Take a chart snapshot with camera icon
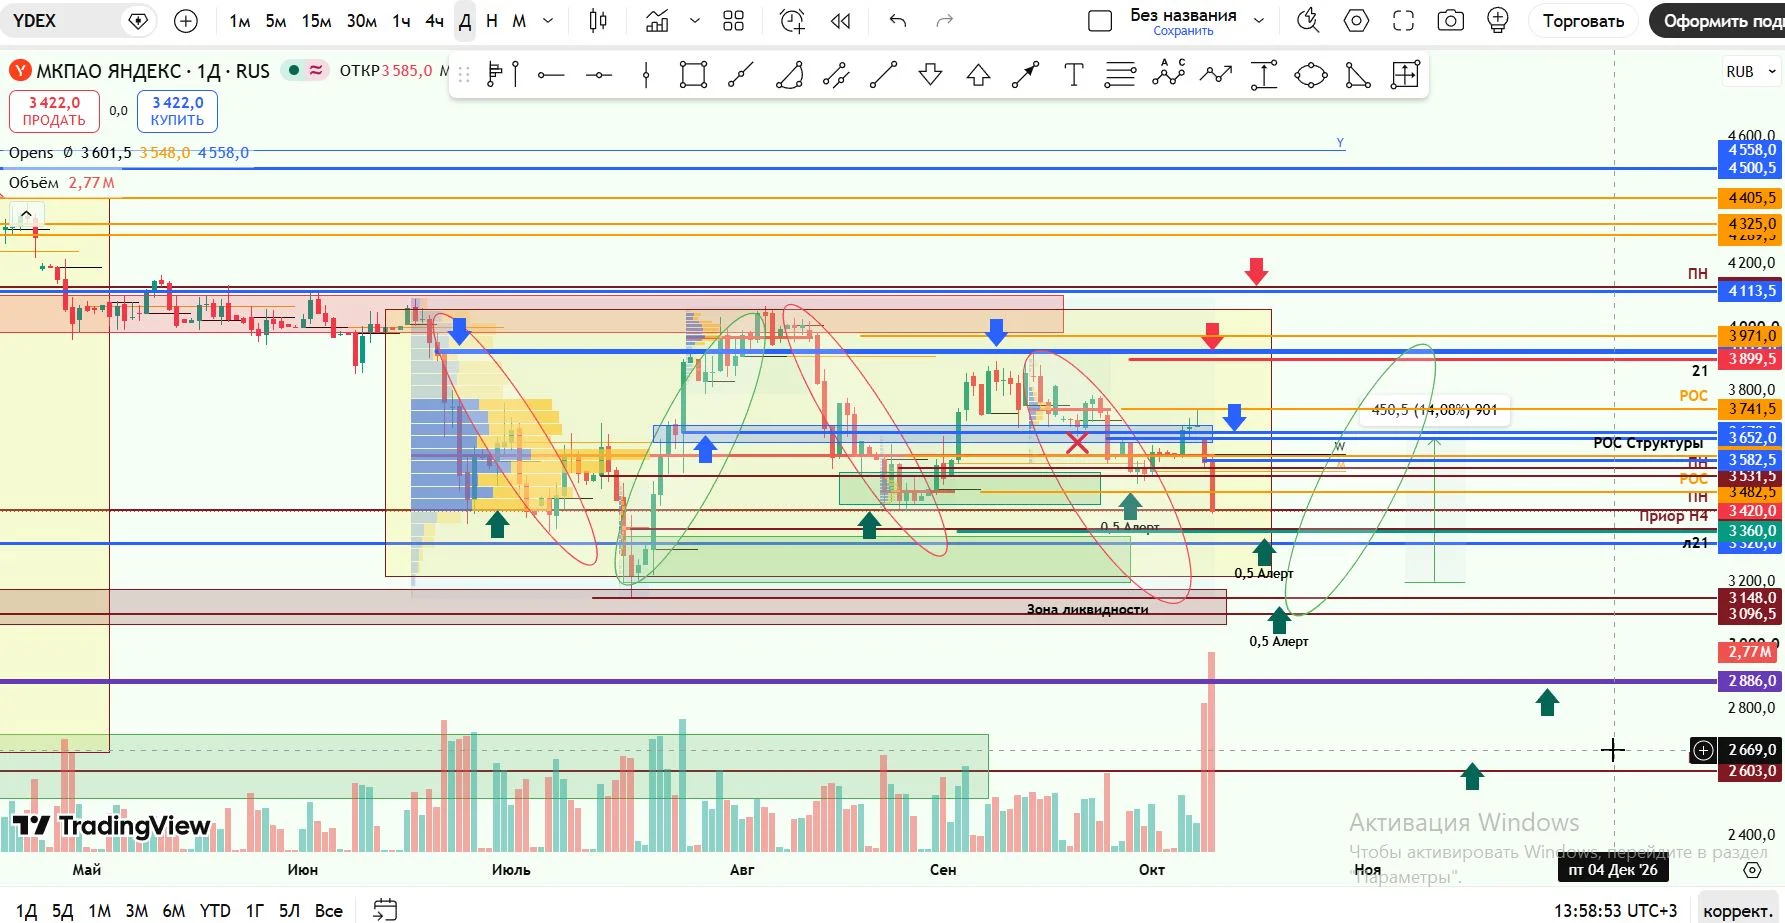The image size is (1785, 923). tap(1451, 20)
